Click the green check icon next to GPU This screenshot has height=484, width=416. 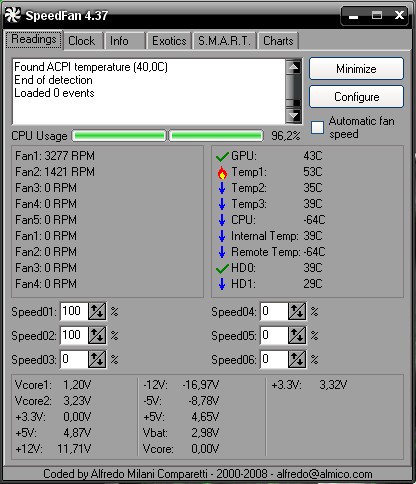222,156
